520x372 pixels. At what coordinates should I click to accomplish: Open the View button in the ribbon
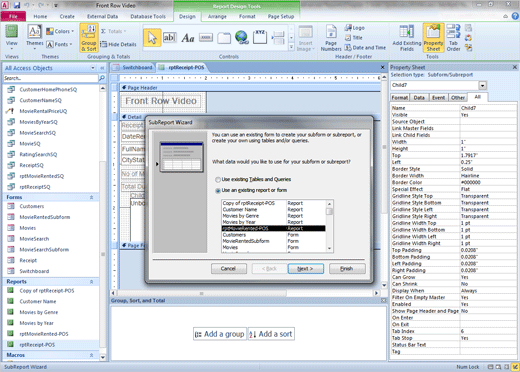[12, 37]
